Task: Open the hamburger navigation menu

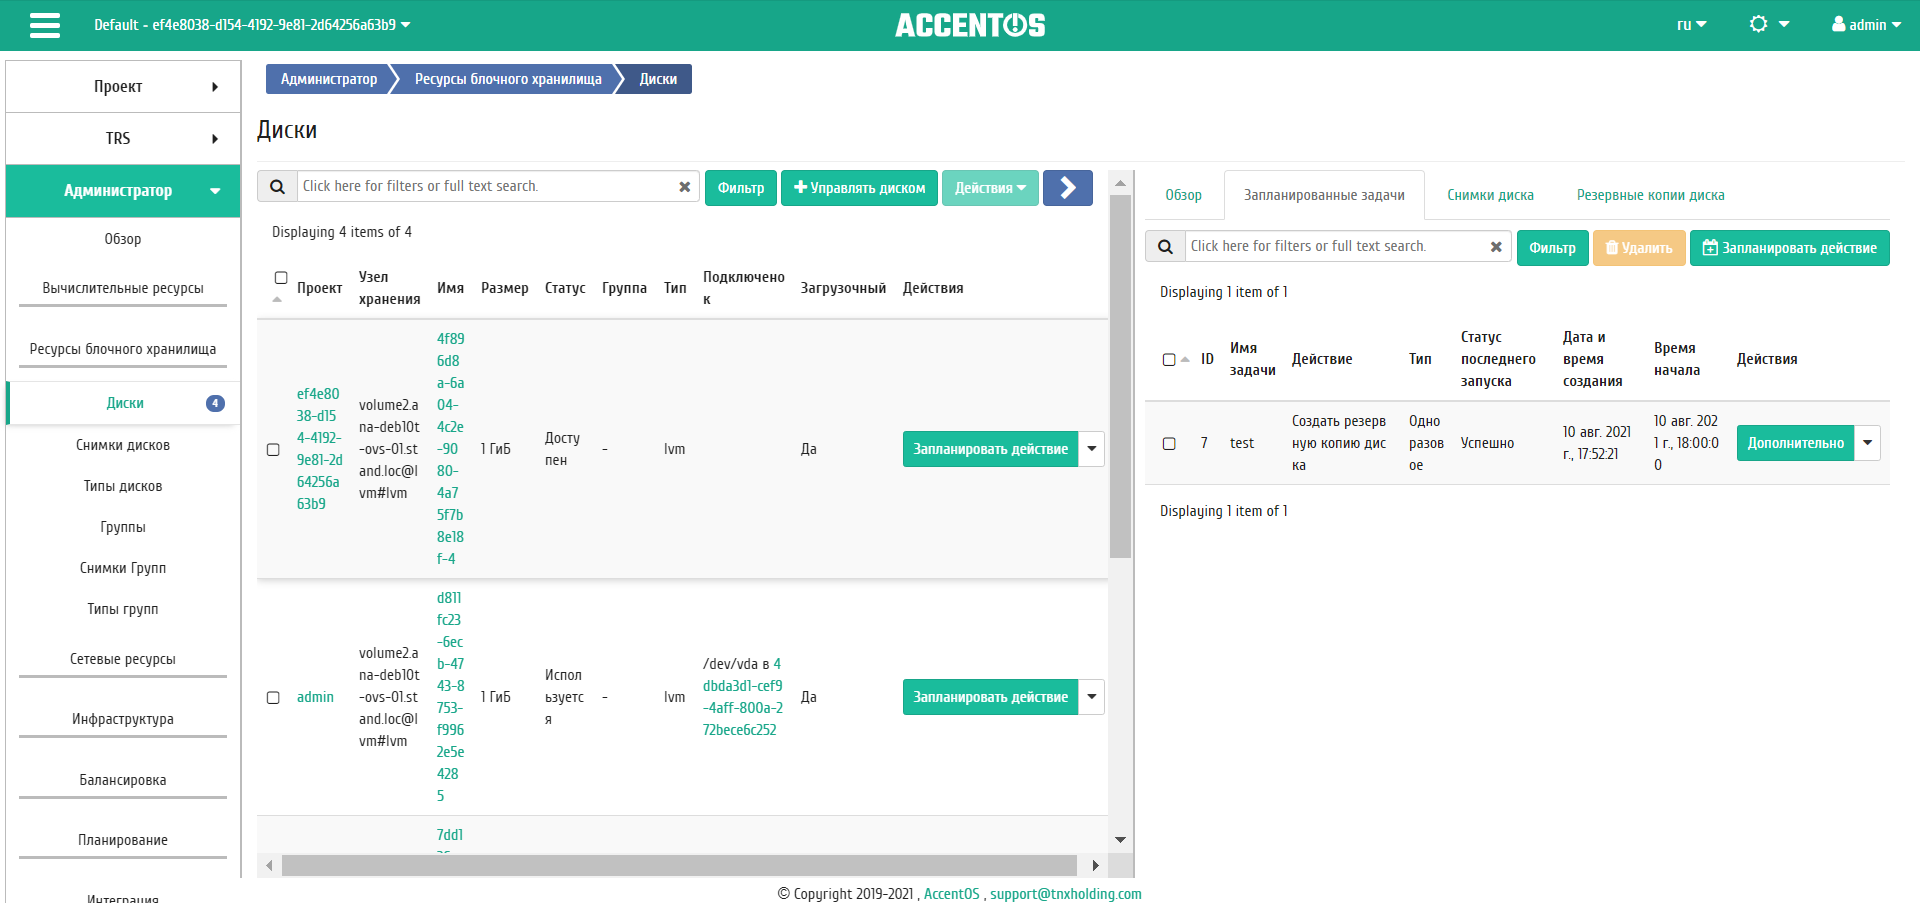Action: click(45, 25)
